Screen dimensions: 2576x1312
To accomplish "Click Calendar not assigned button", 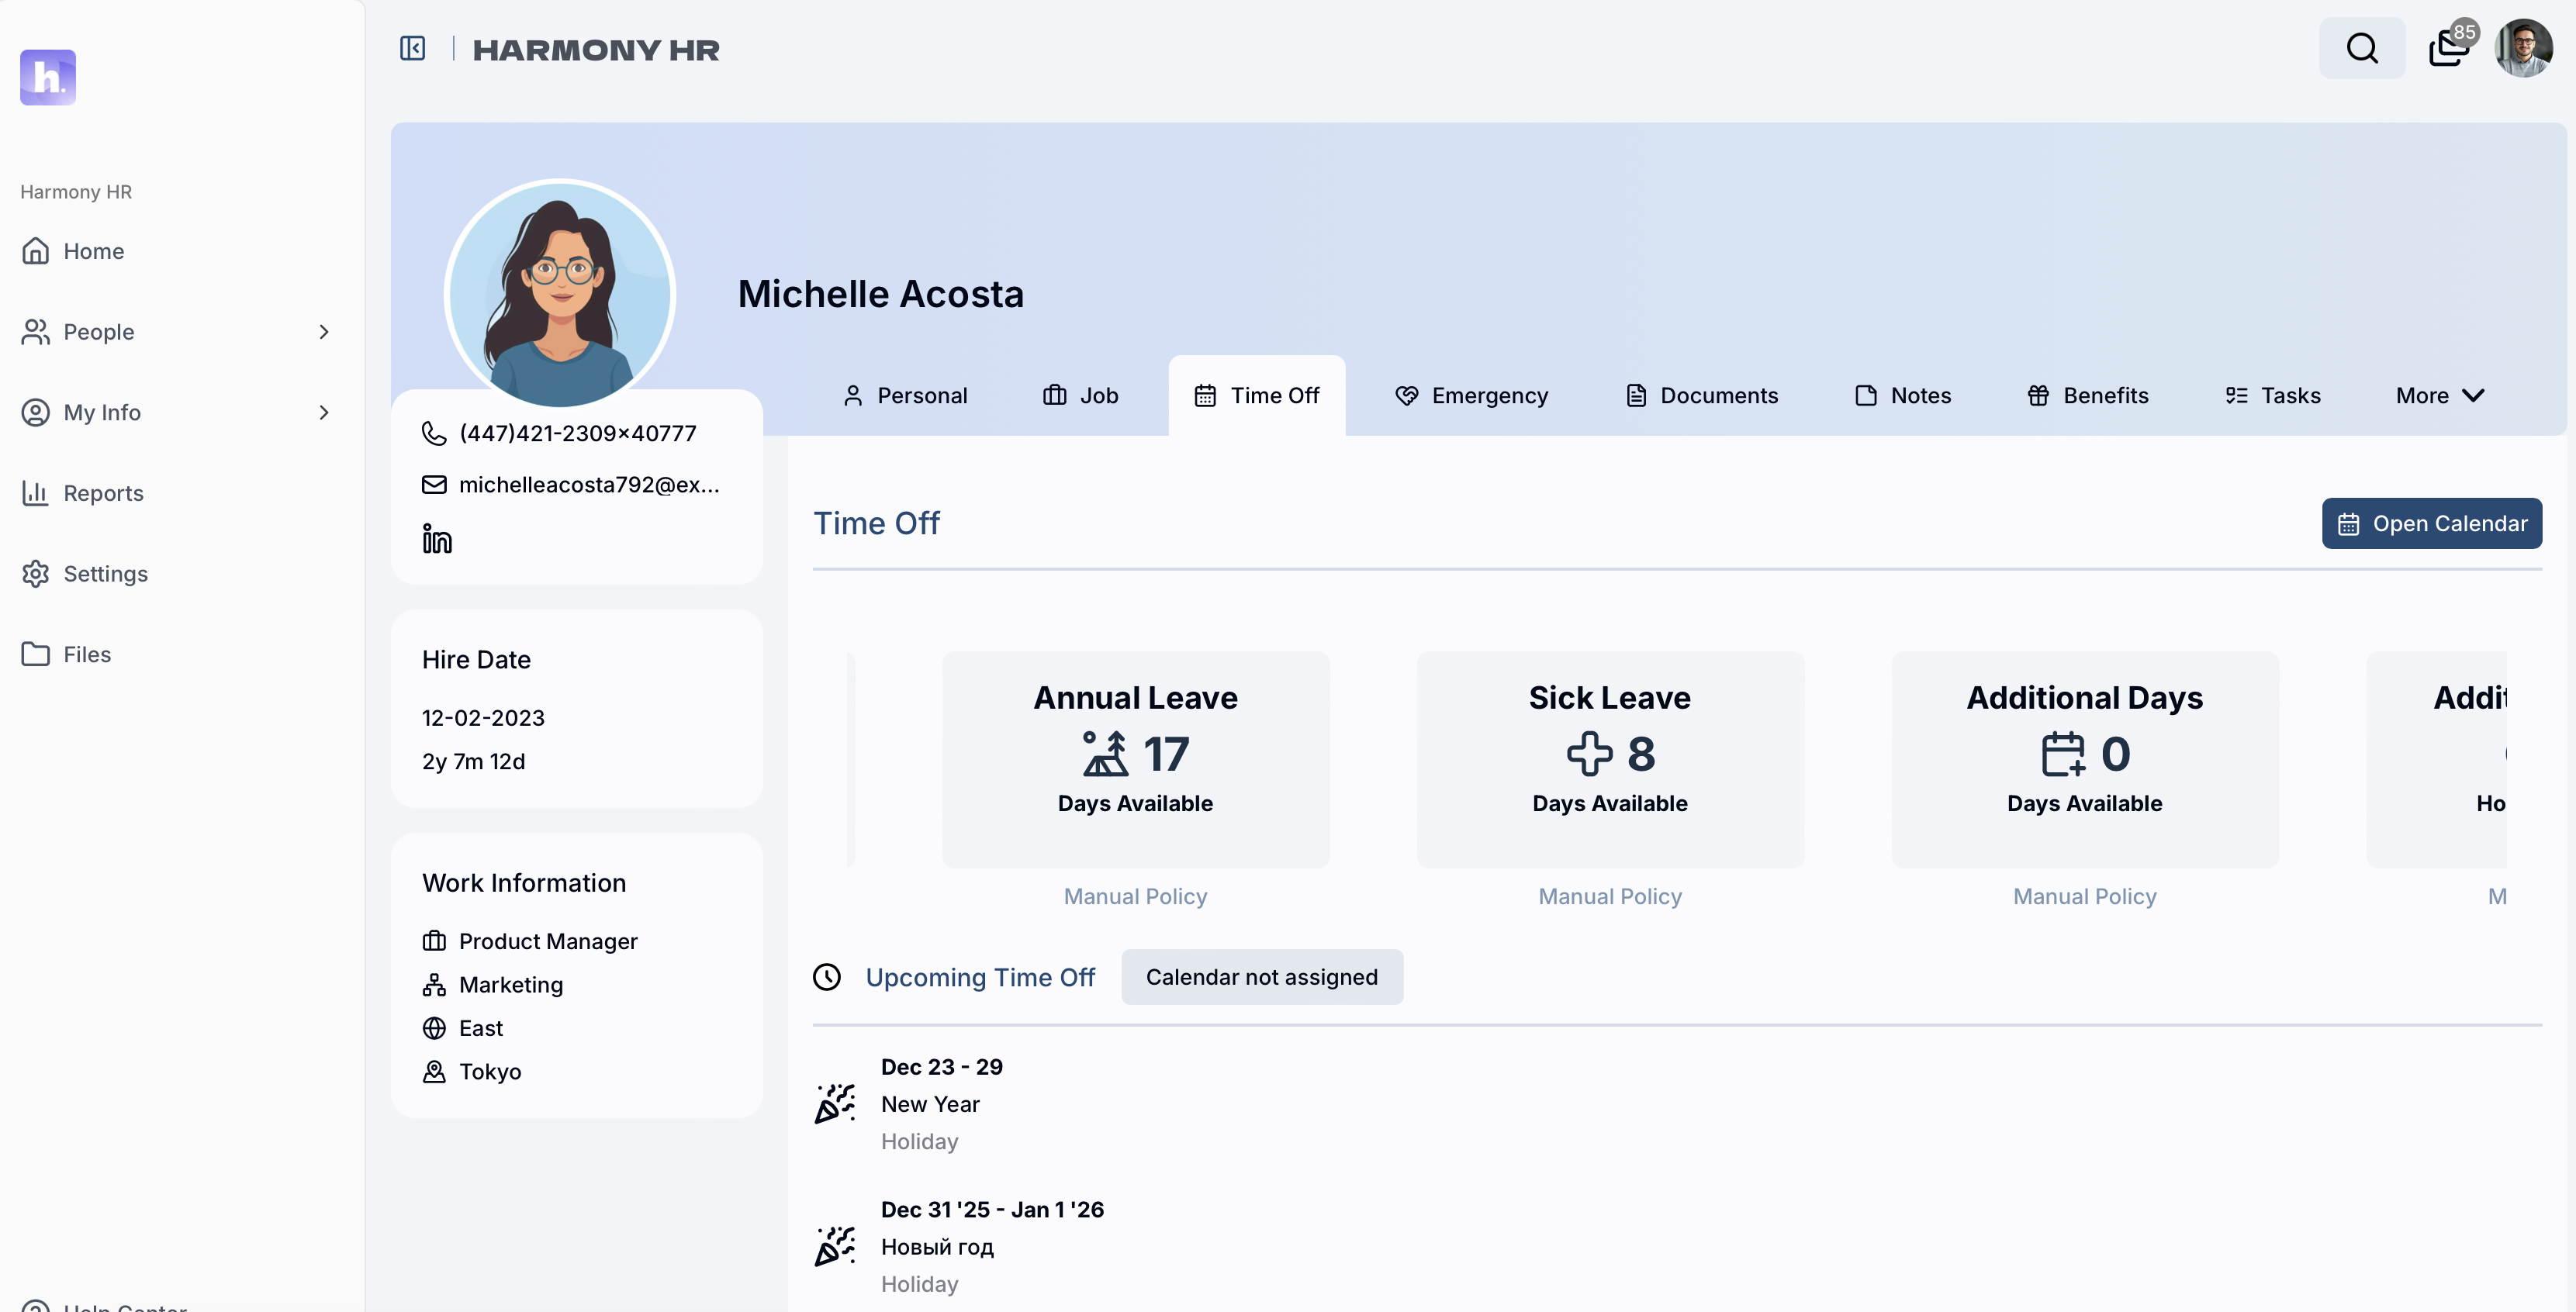I will [1261, 977].
